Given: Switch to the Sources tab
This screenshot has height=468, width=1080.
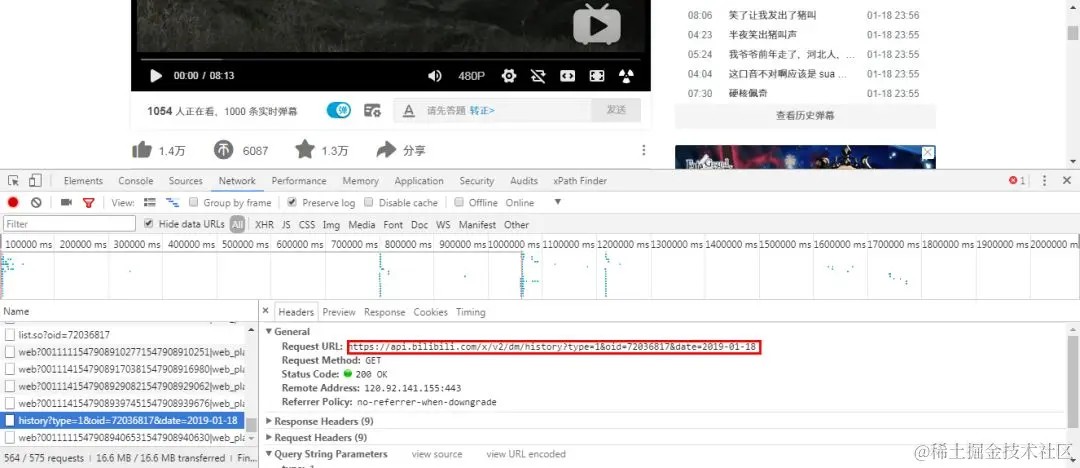Looking at the screenshot, I should point(186,181).
